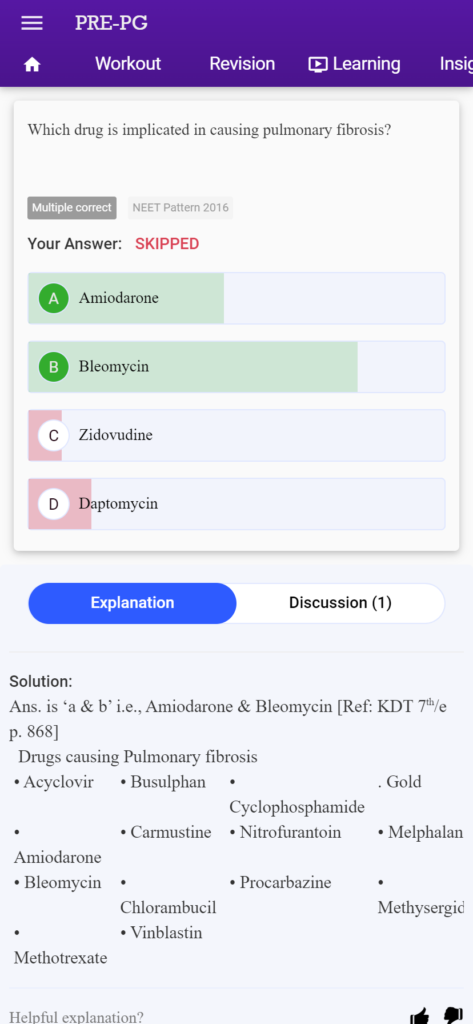
Task: Click the thumbs down icon
Action: [x=453, y=1016]
